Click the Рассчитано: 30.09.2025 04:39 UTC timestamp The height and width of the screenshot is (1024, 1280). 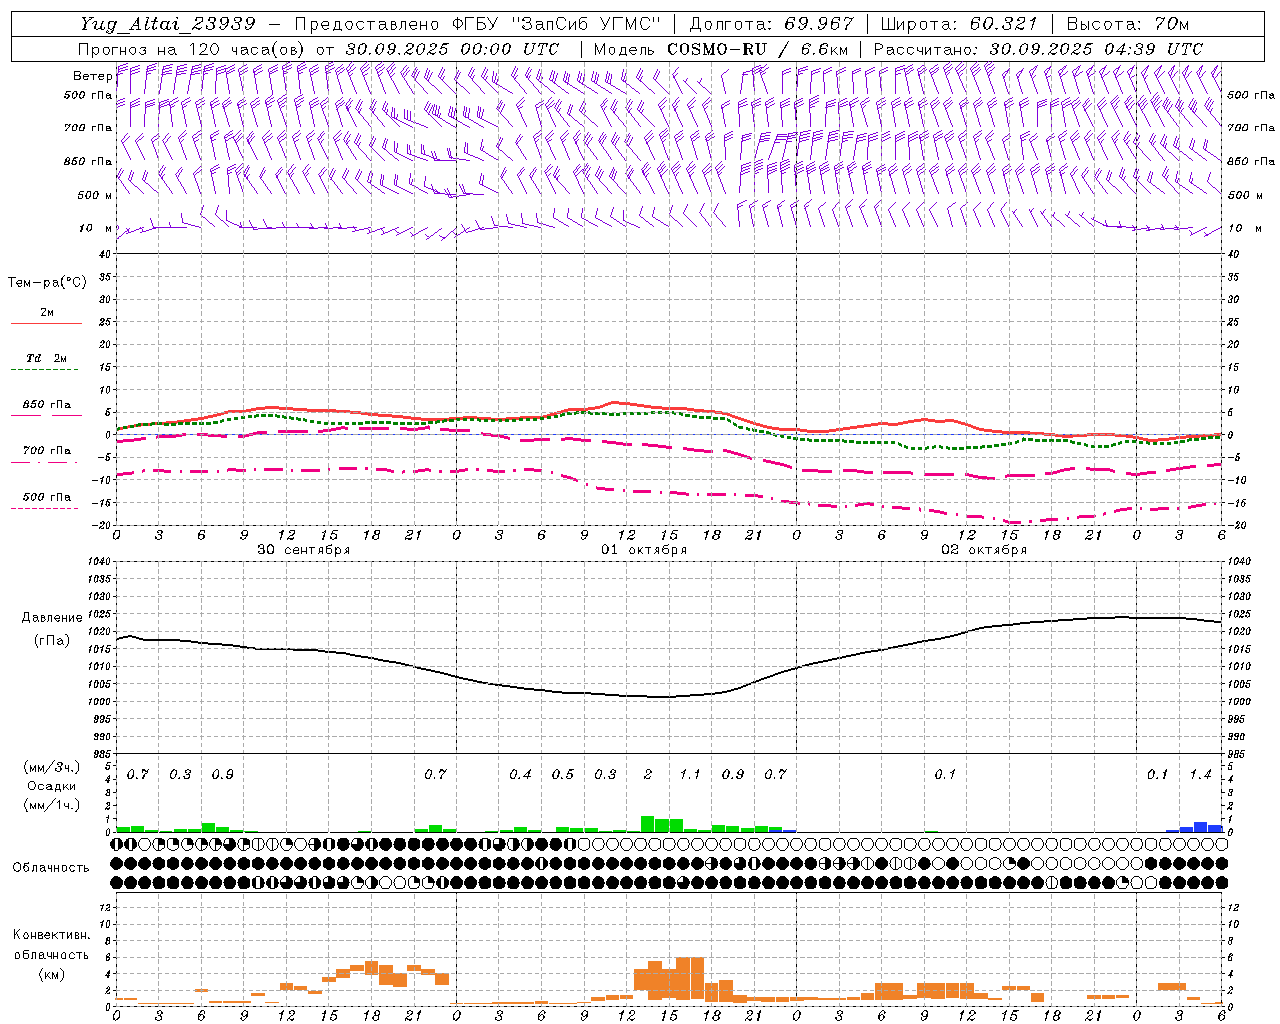pyautogui.click(x=1039, y=49)
